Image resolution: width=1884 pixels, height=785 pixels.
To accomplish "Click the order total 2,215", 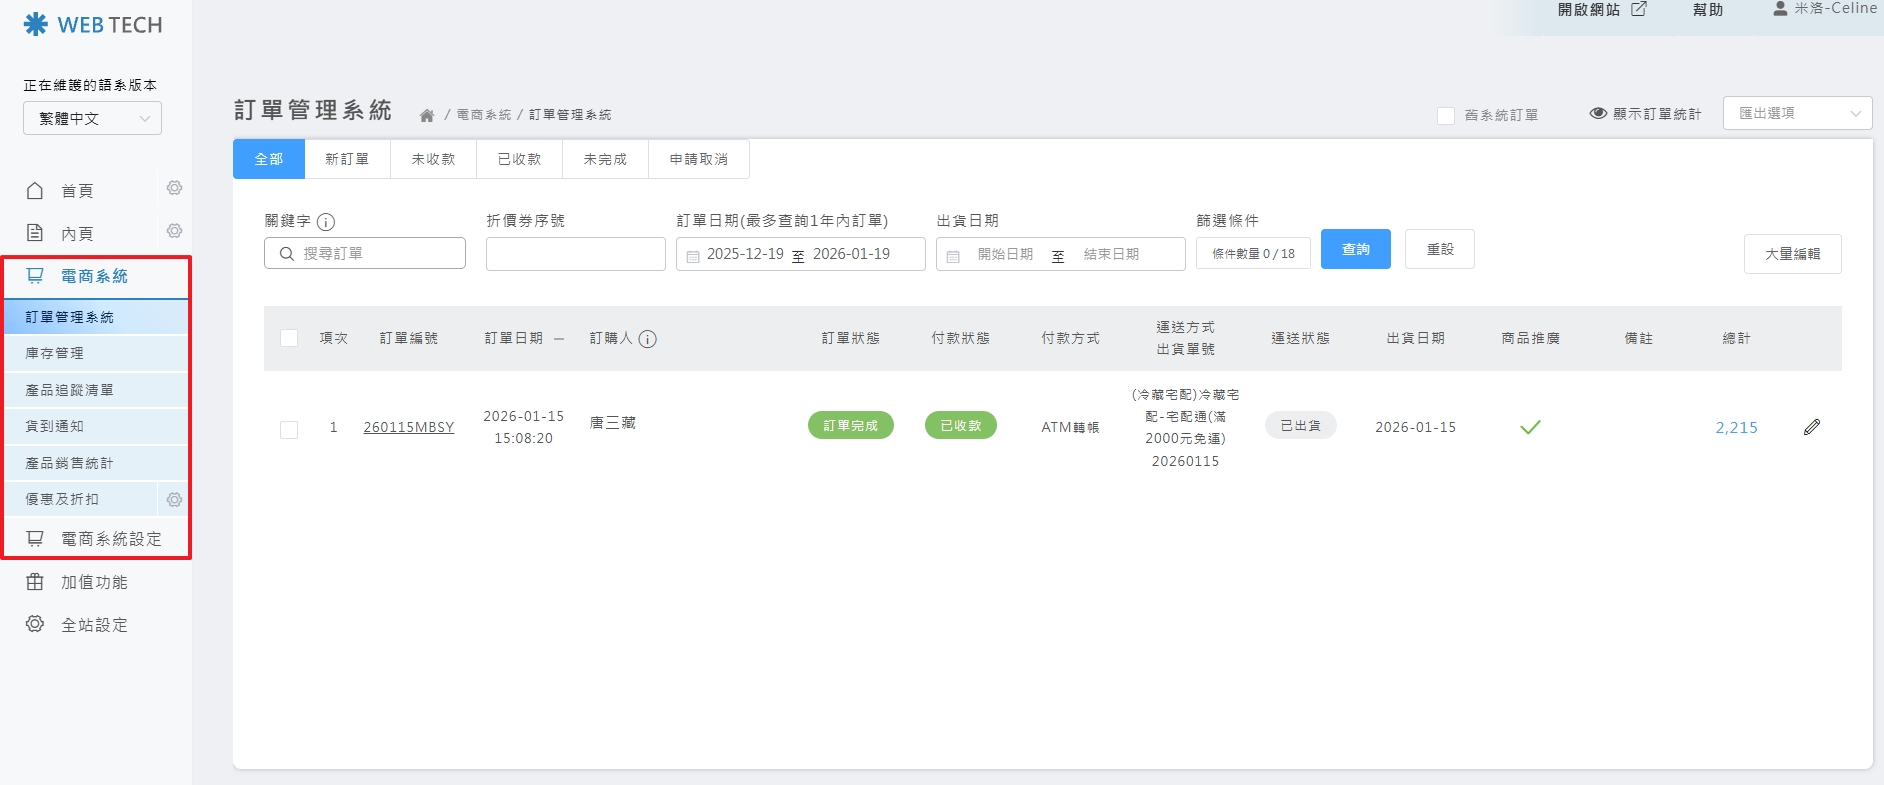I will [1736, 427].
